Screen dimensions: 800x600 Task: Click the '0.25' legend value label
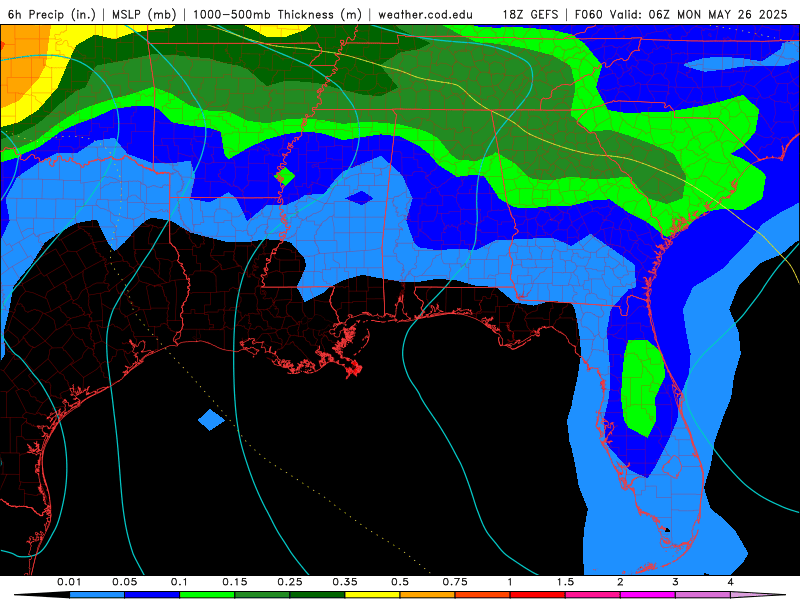point(290,582)
